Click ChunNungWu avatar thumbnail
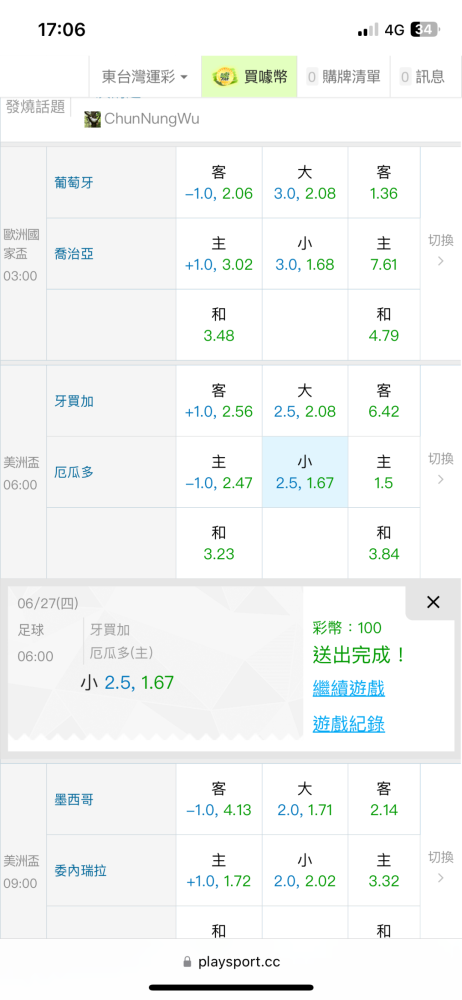 [93, 119]
